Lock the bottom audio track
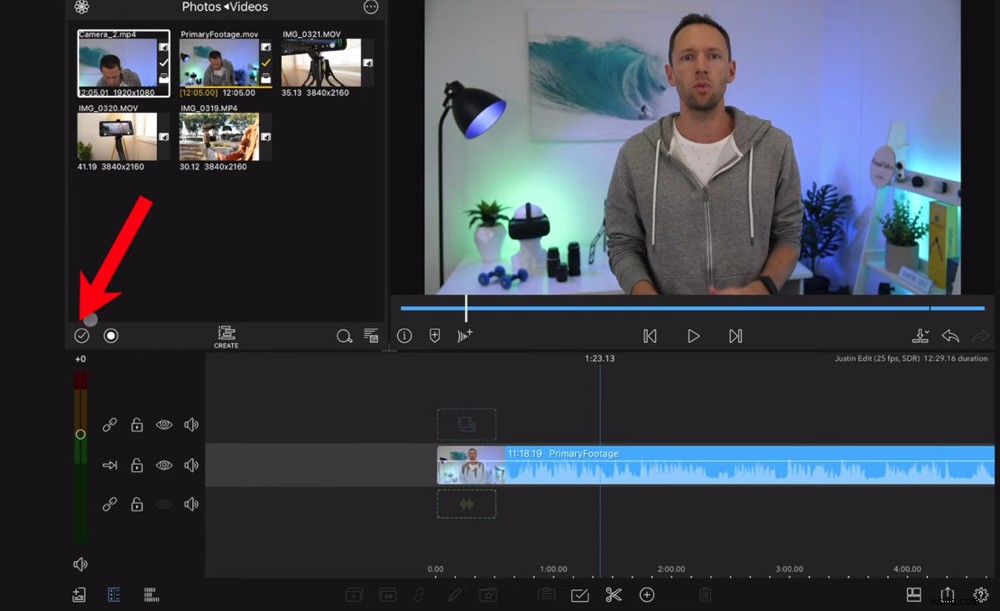Image resolution: width=1000 pixels, height=611 pixels. click(136, 504)
